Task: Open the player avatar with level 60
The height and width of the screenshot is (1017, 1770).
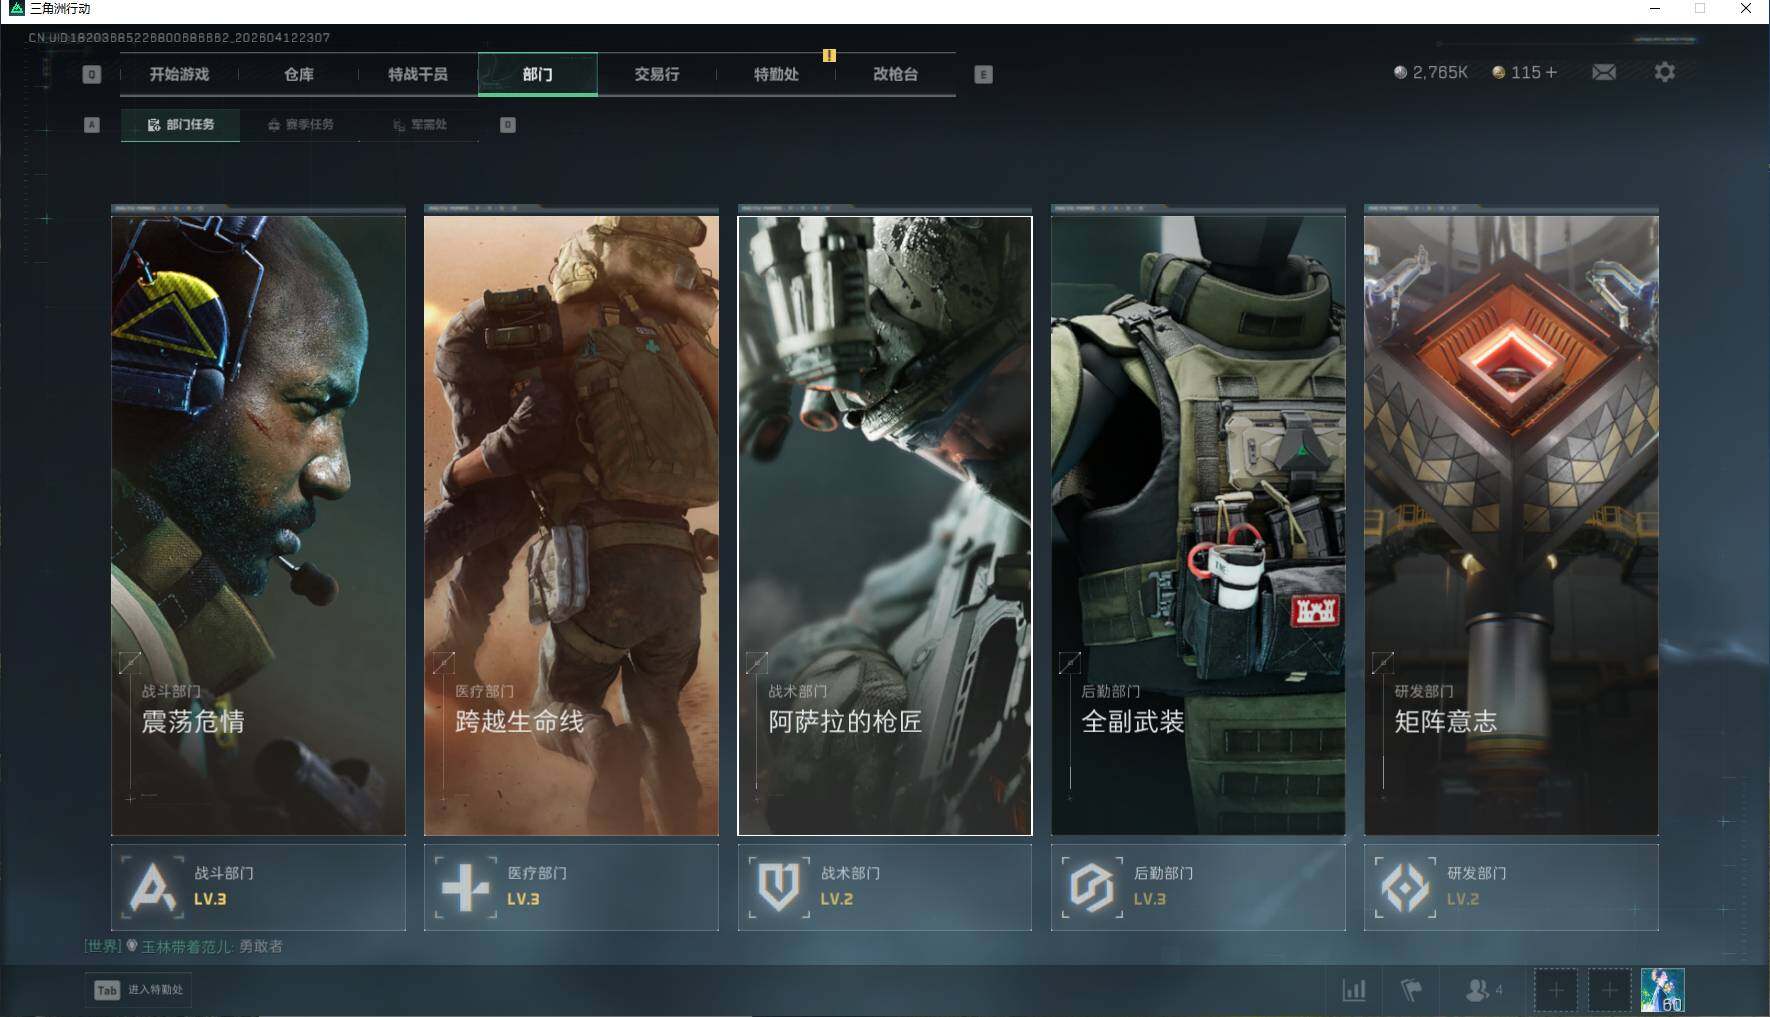Action: 1662,990
